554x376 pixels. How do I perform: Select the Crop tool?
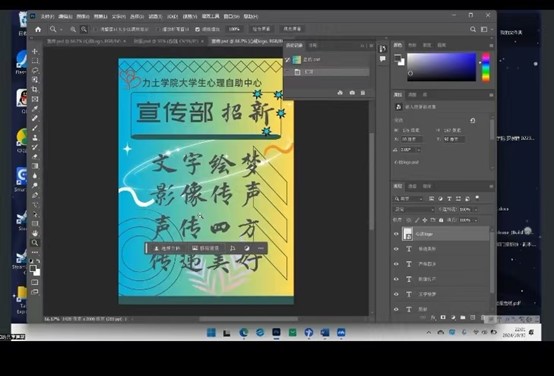click(35, 89)
